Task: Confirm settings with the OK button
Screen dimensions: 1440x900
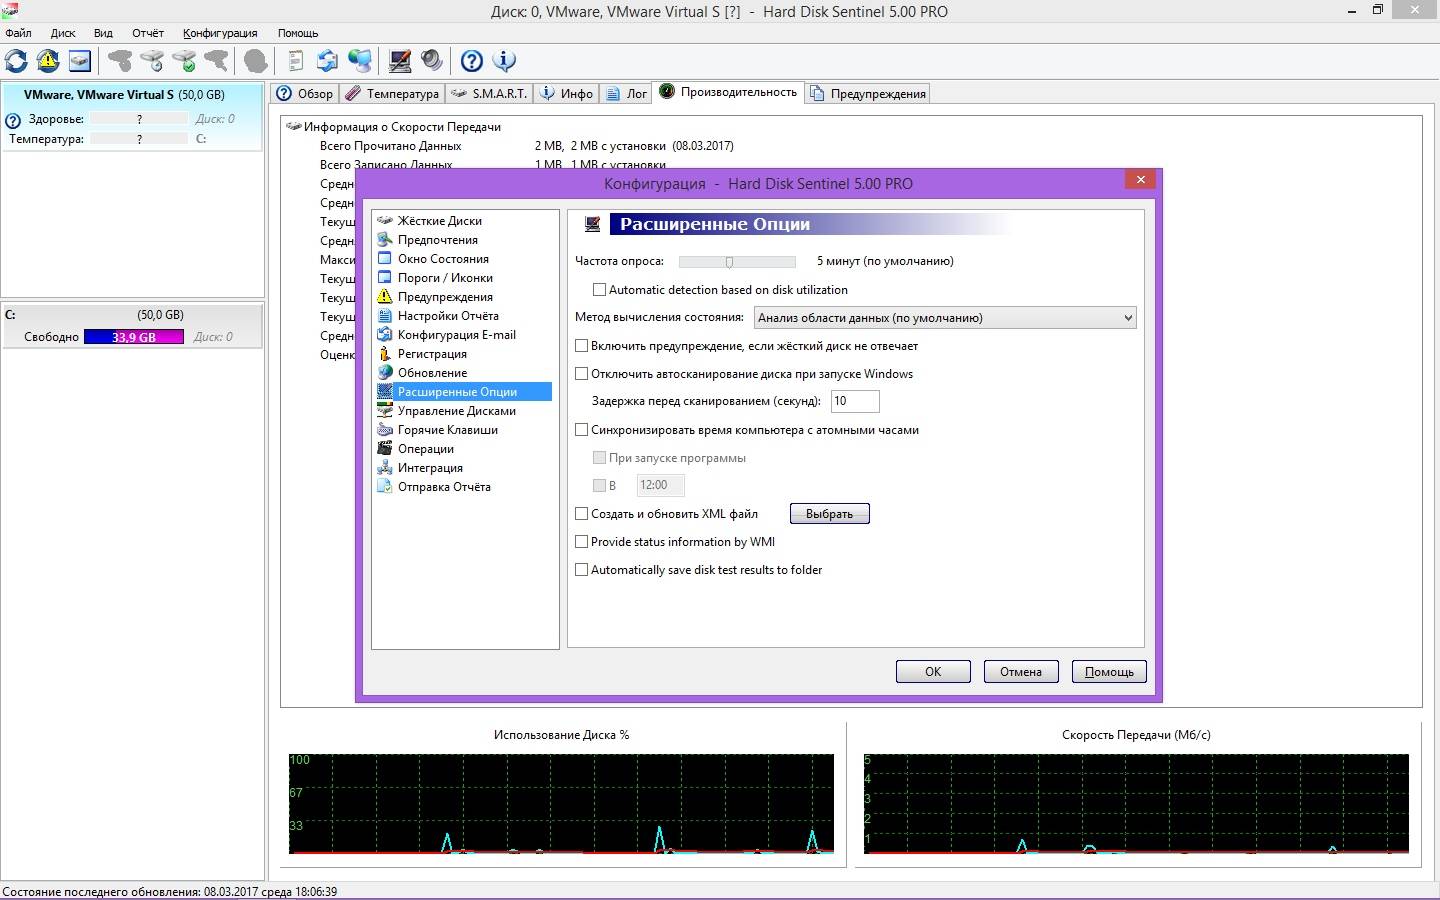Action: (x=933, y=672)
